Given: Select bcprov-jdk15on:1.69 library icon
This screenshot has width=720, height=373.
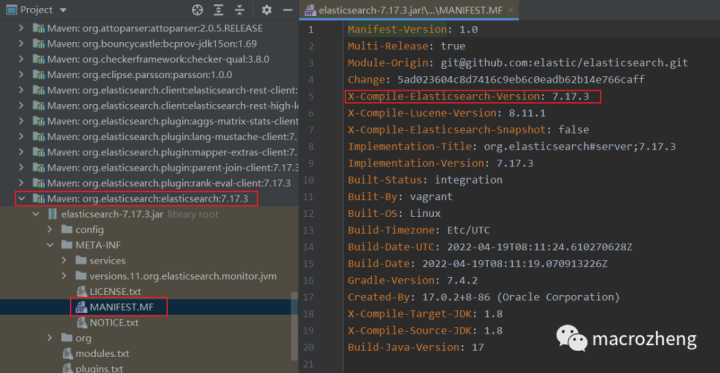Looking at the screenshot, I should point(39,44).
